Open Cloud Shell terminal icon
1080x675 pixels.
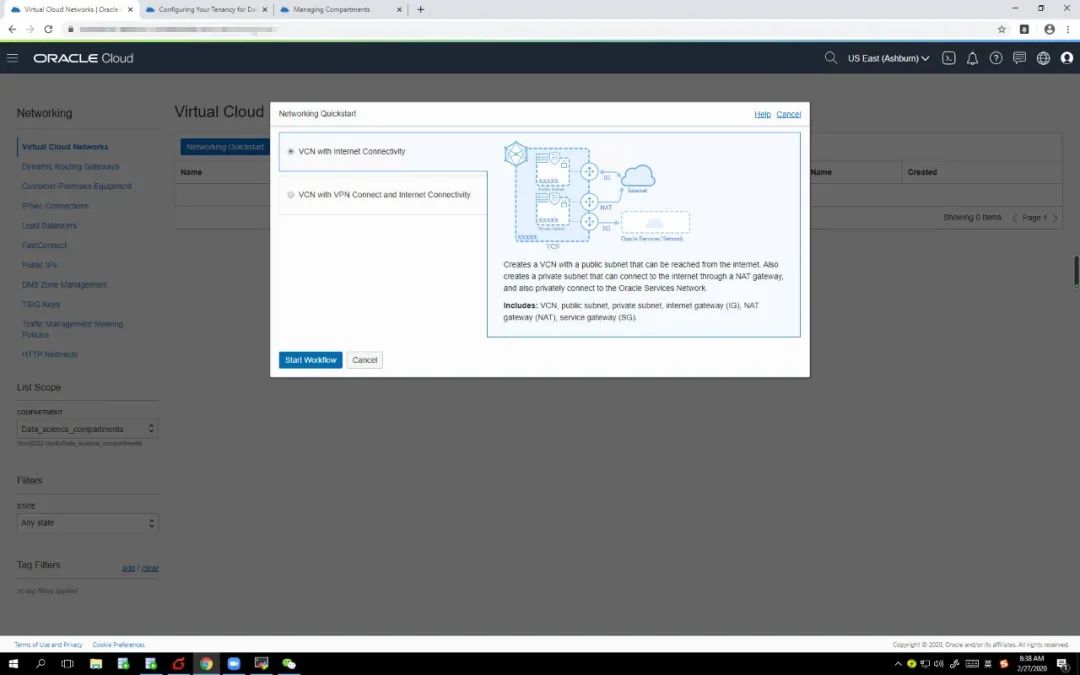(x=948, y=59)
